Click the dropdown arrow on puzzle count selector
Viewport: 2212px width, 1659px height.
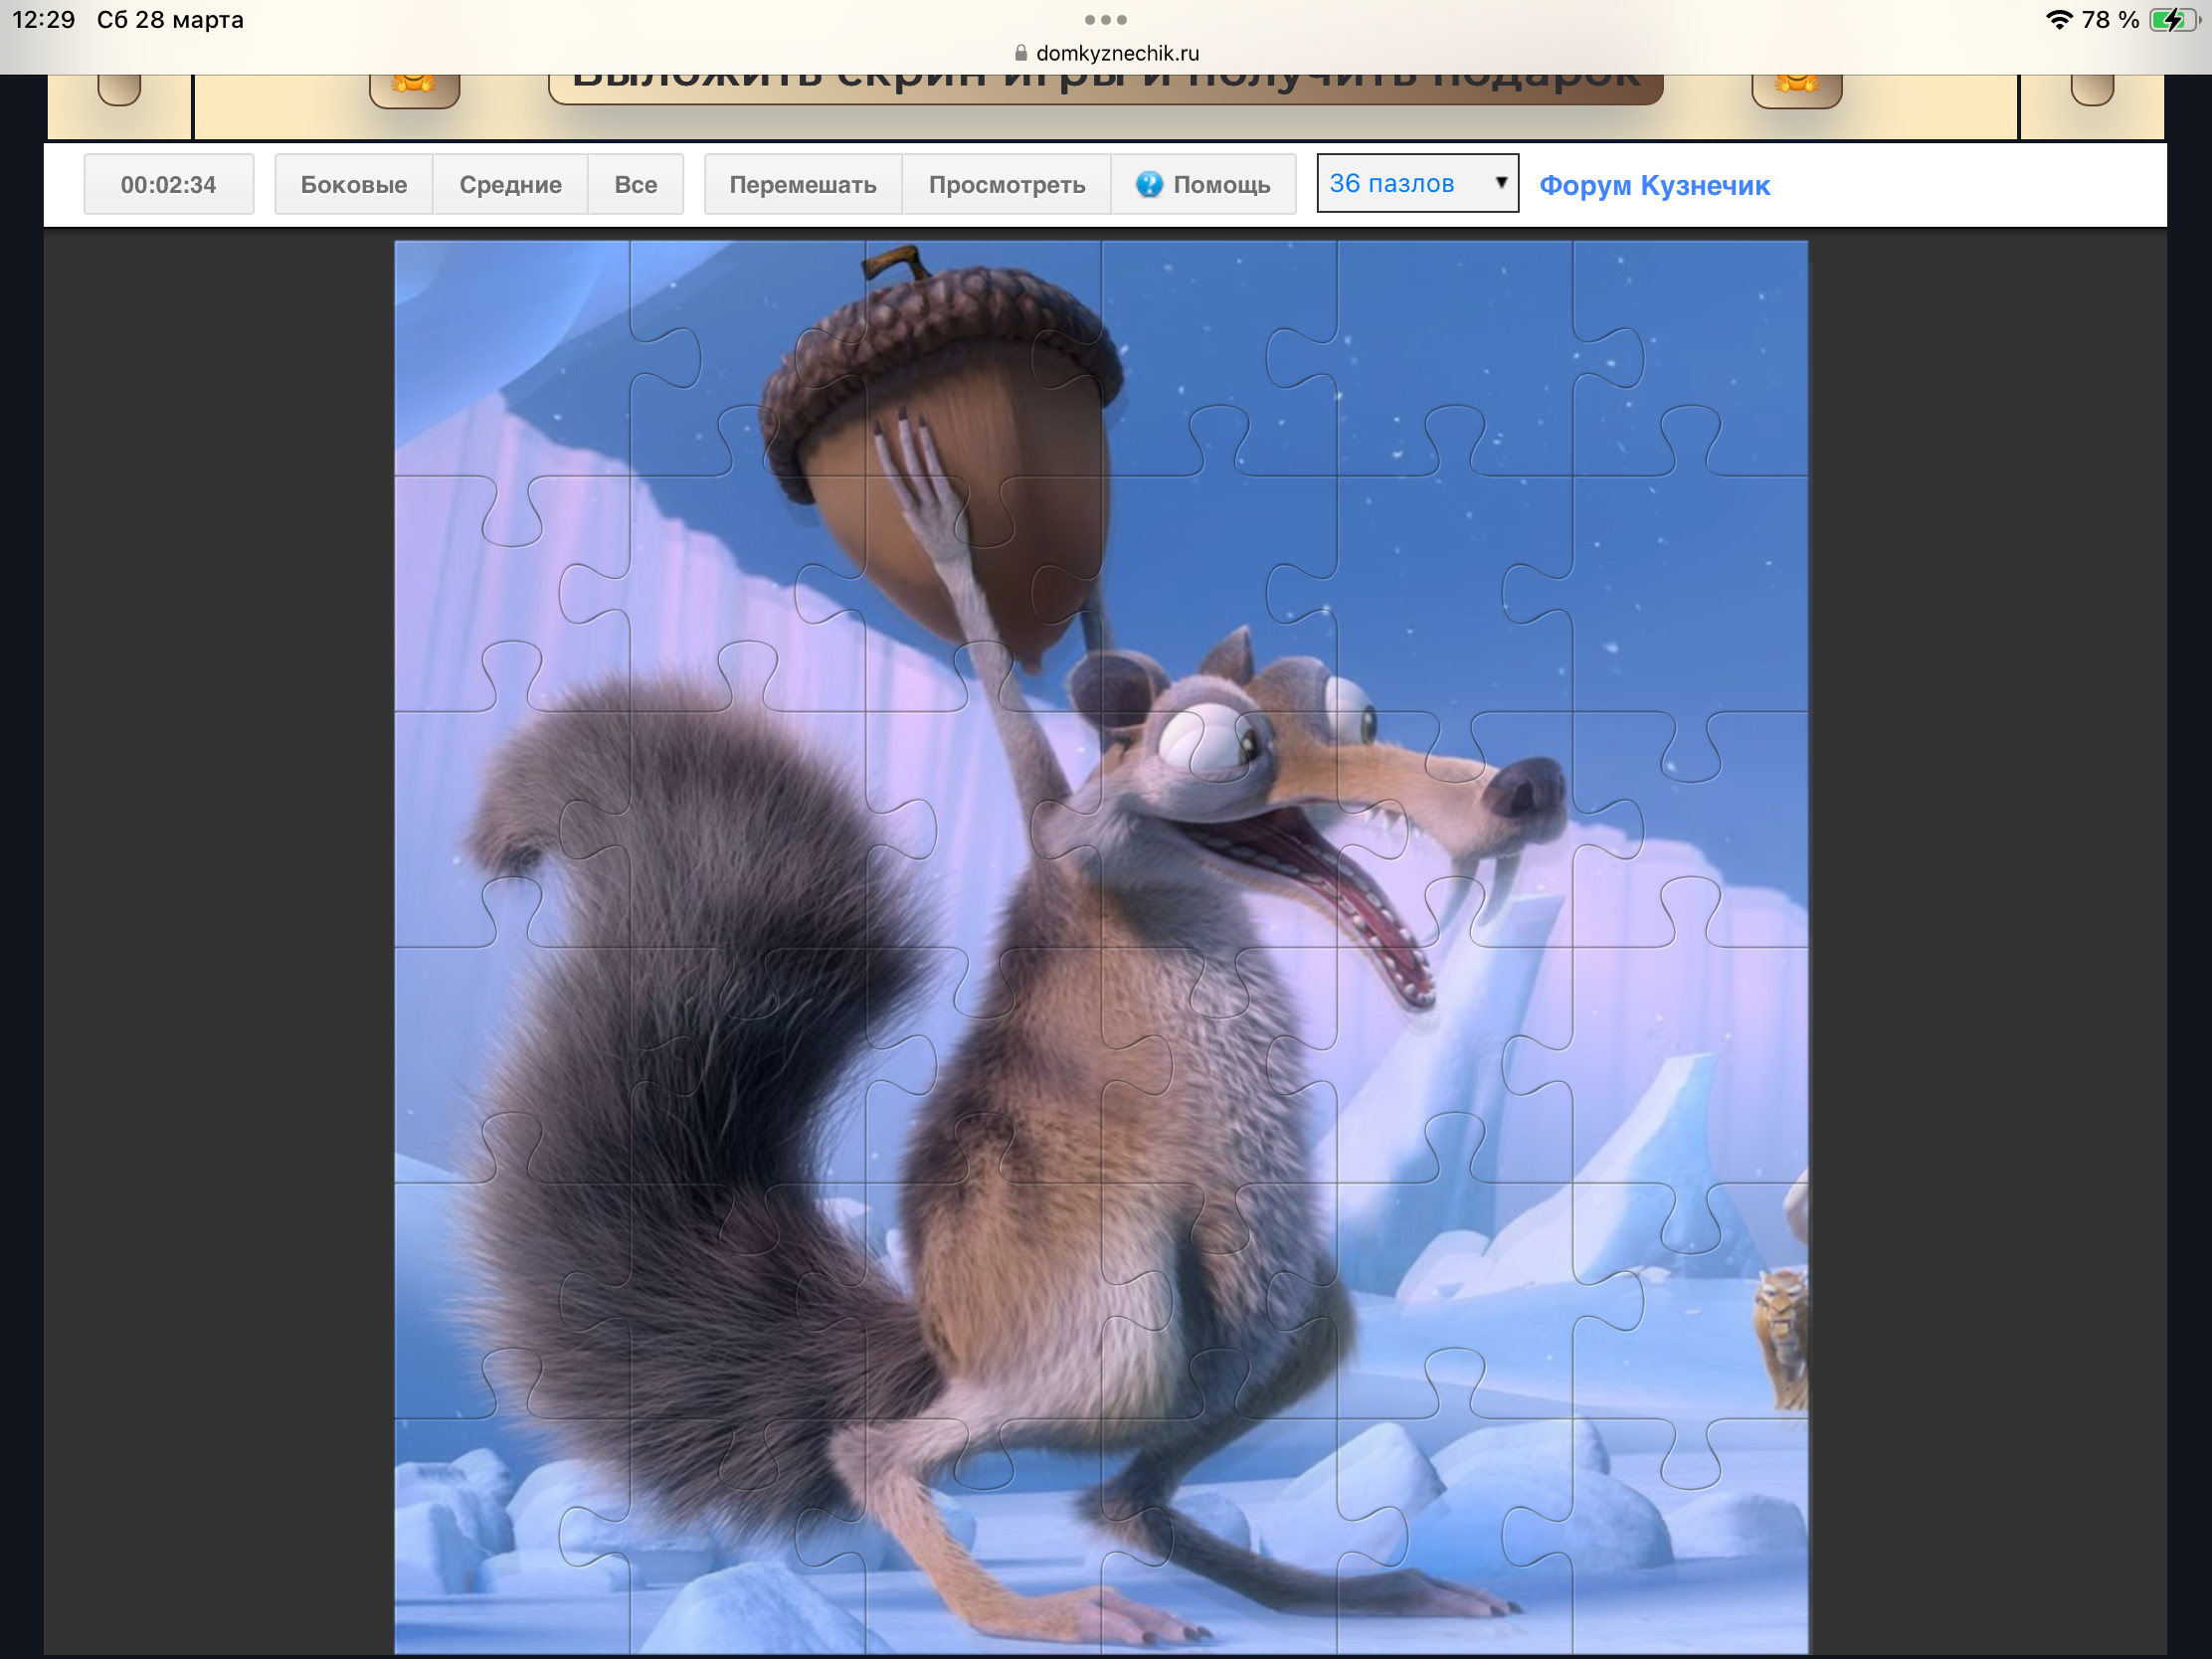[1500, 183]
